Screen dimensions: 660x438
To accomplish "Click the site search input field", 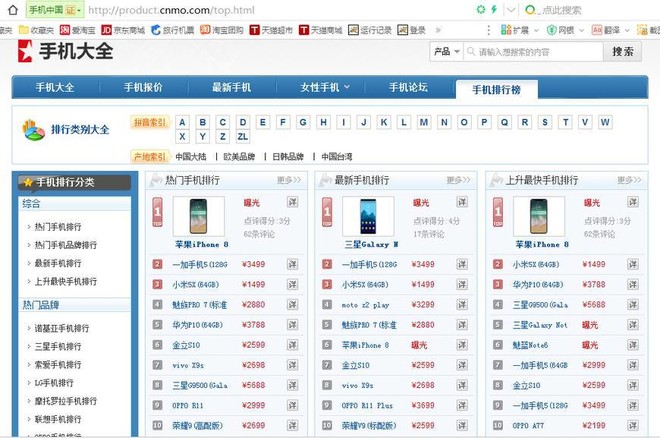I will coord(533,52).
